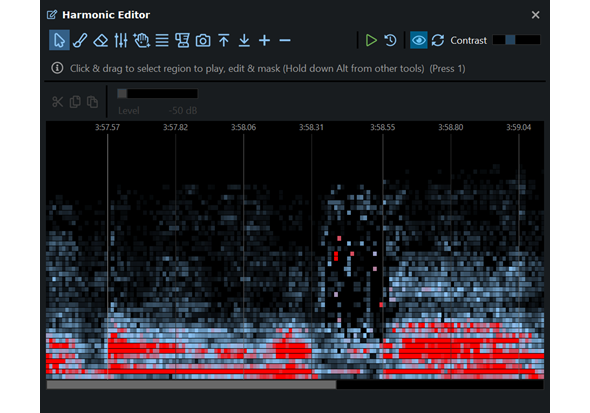Screen dimensions: 590x413
Task: Click the Level slider bar
Action: pos(157,93)
